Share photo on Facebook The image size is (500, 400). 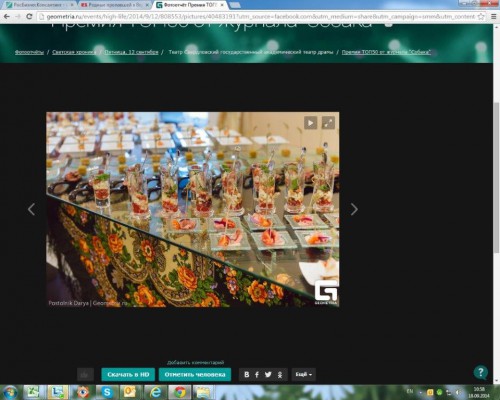coord(257,375)
